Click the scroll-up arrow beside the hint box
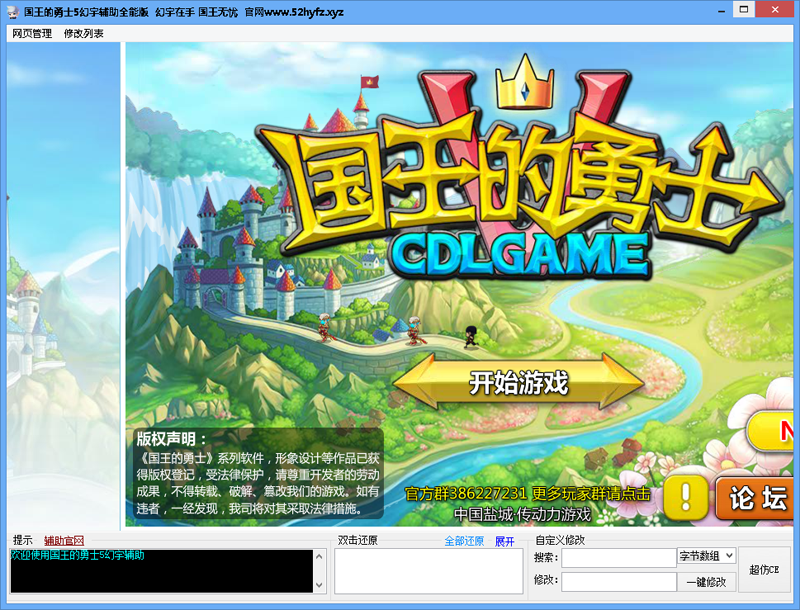This screenshot has height=610, width=800. (x=317, y=556)
